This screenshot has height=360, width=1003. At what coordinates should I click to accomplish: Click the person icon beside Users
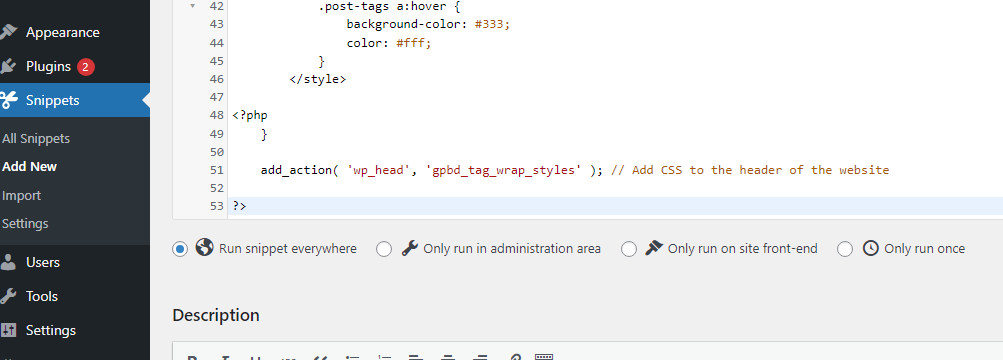8,262
